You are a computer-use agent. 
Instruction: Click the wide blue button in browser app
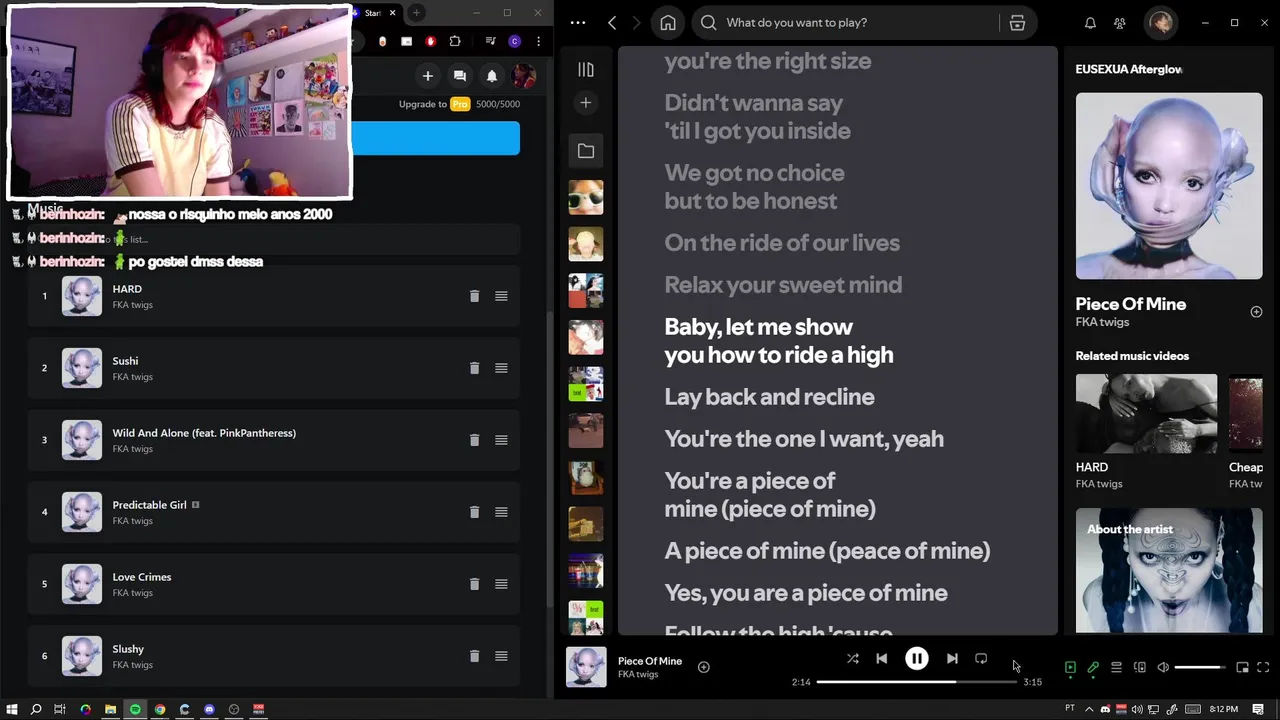[x=435, y=138]
